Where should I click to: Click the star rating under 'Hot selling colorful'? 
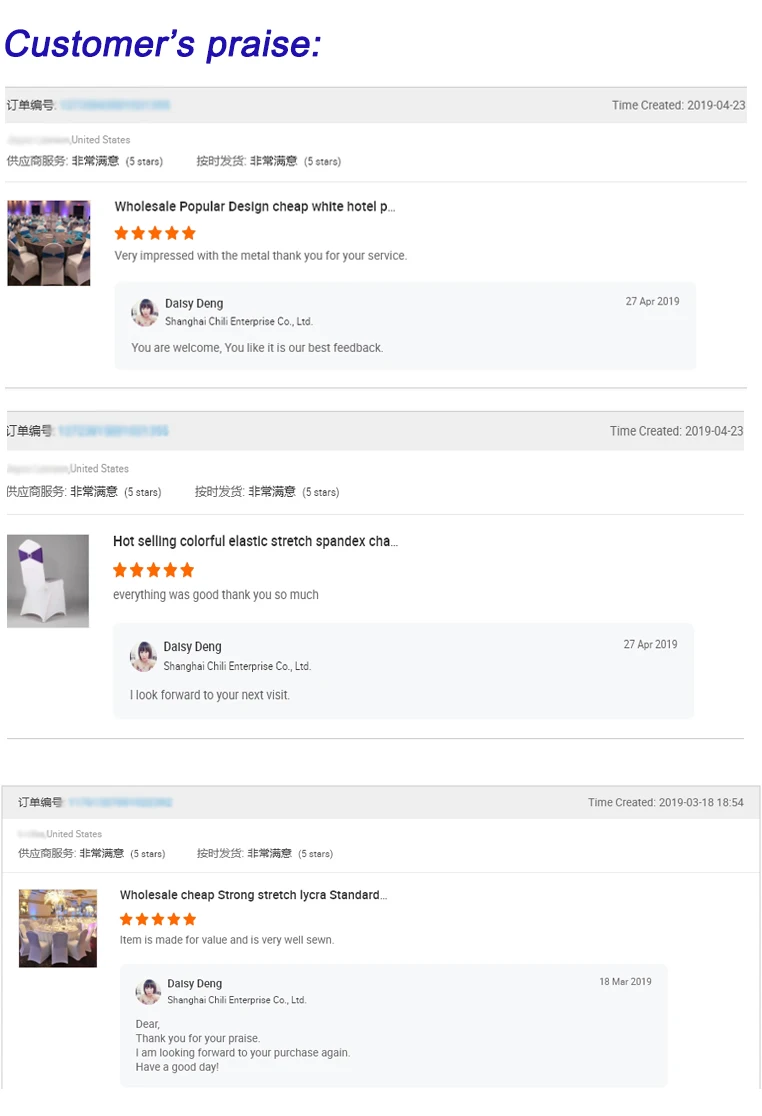[x=153, y=570]
